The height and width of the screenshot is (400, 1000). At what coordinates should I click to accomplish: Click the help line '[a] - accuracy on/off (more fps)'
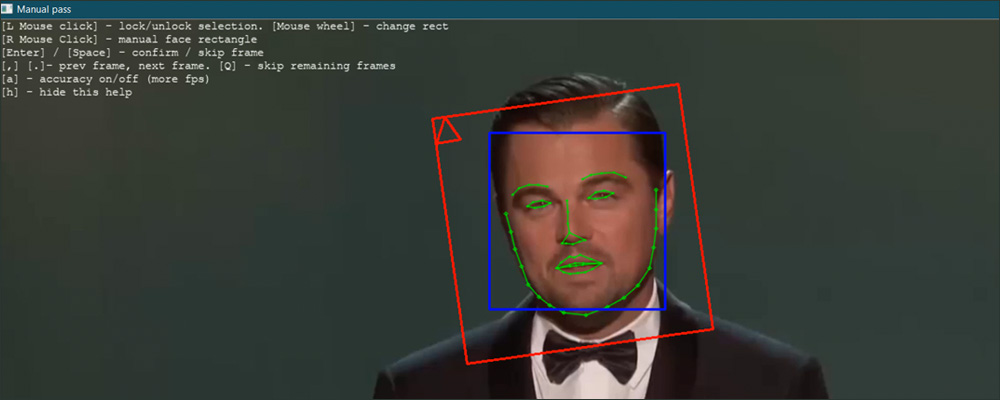[x=106, y=79]
